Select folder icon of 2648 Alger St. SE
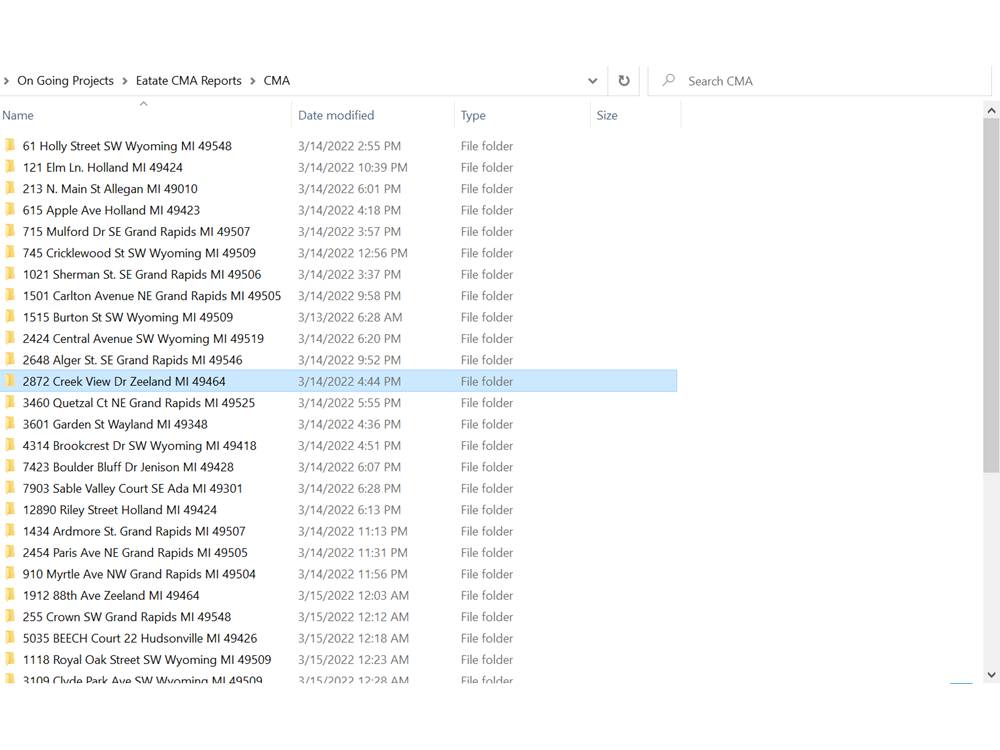Image resolution: width=1000 pixels, height=750 pixels. (10, 360)
